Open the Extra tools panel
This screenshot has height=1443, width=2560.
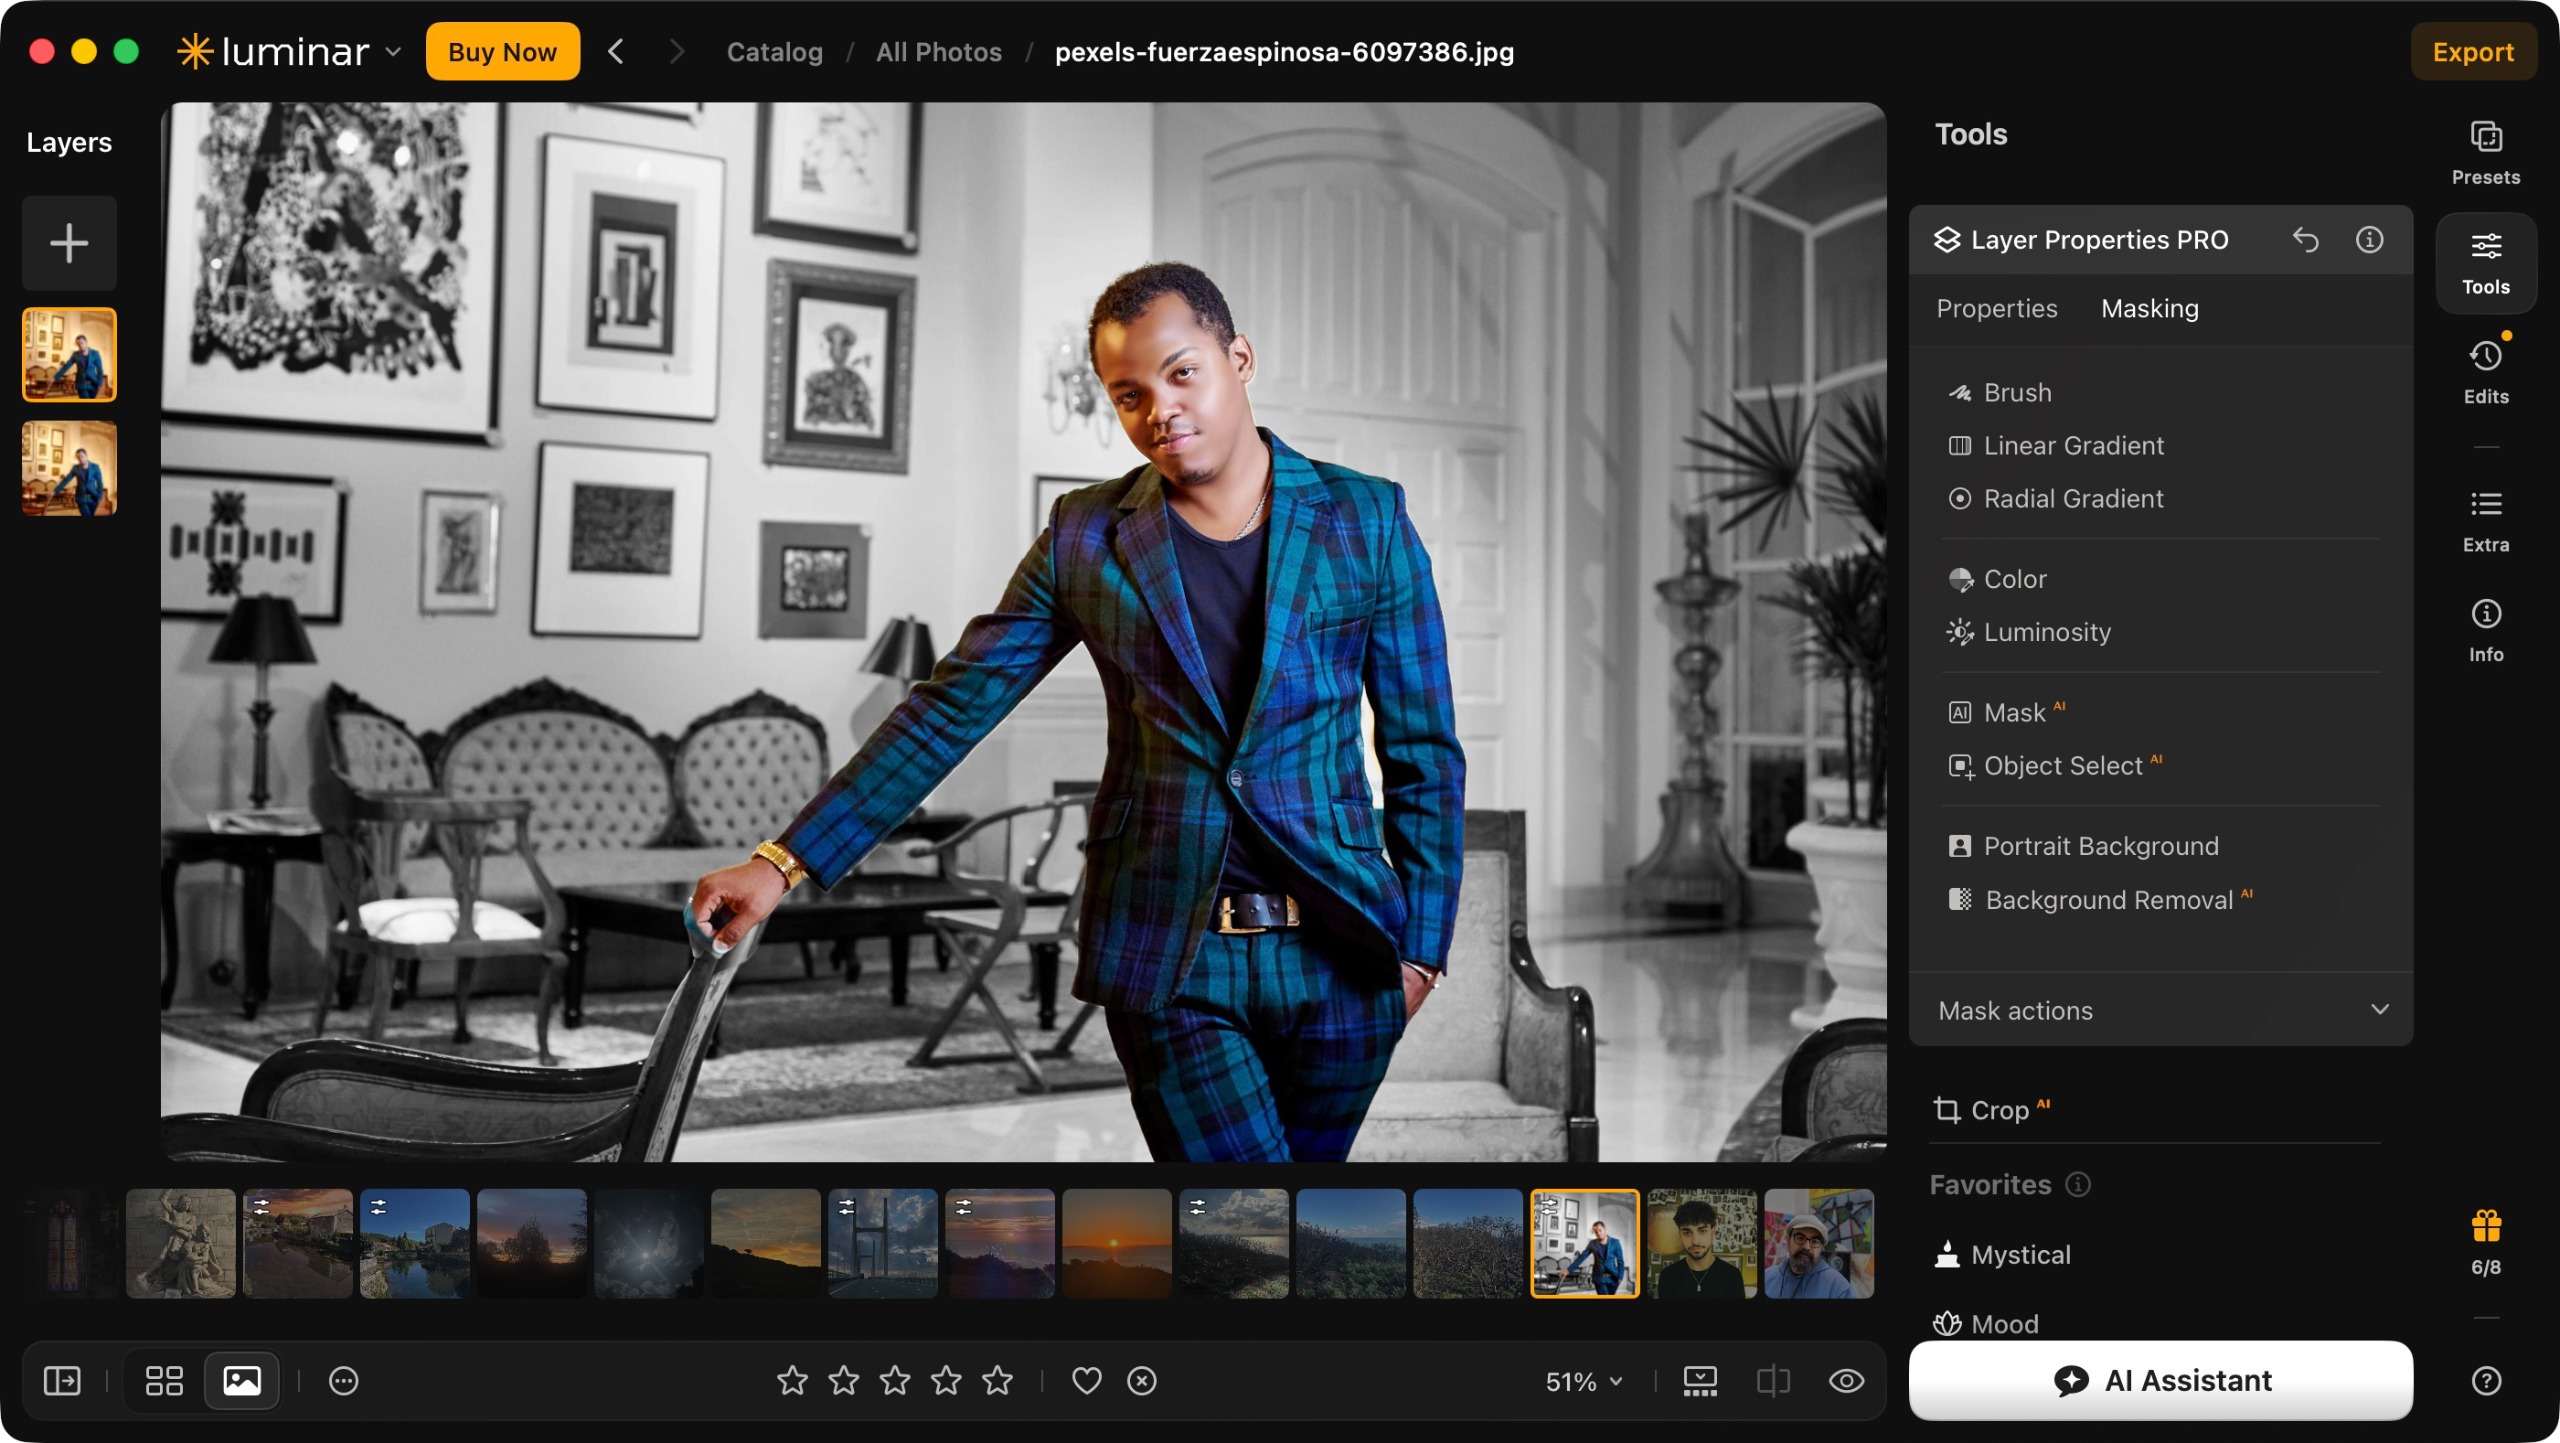(2485, 521)
